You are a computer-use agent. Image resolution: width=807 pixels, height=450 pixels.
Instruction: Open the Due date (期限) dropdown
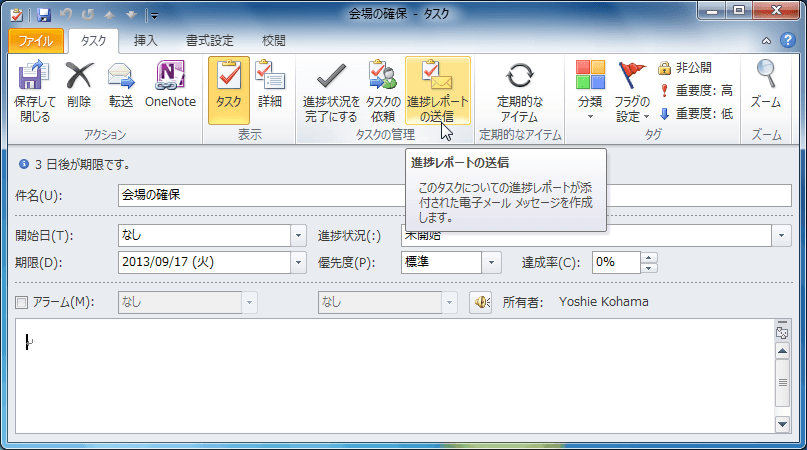coord(298,263)
